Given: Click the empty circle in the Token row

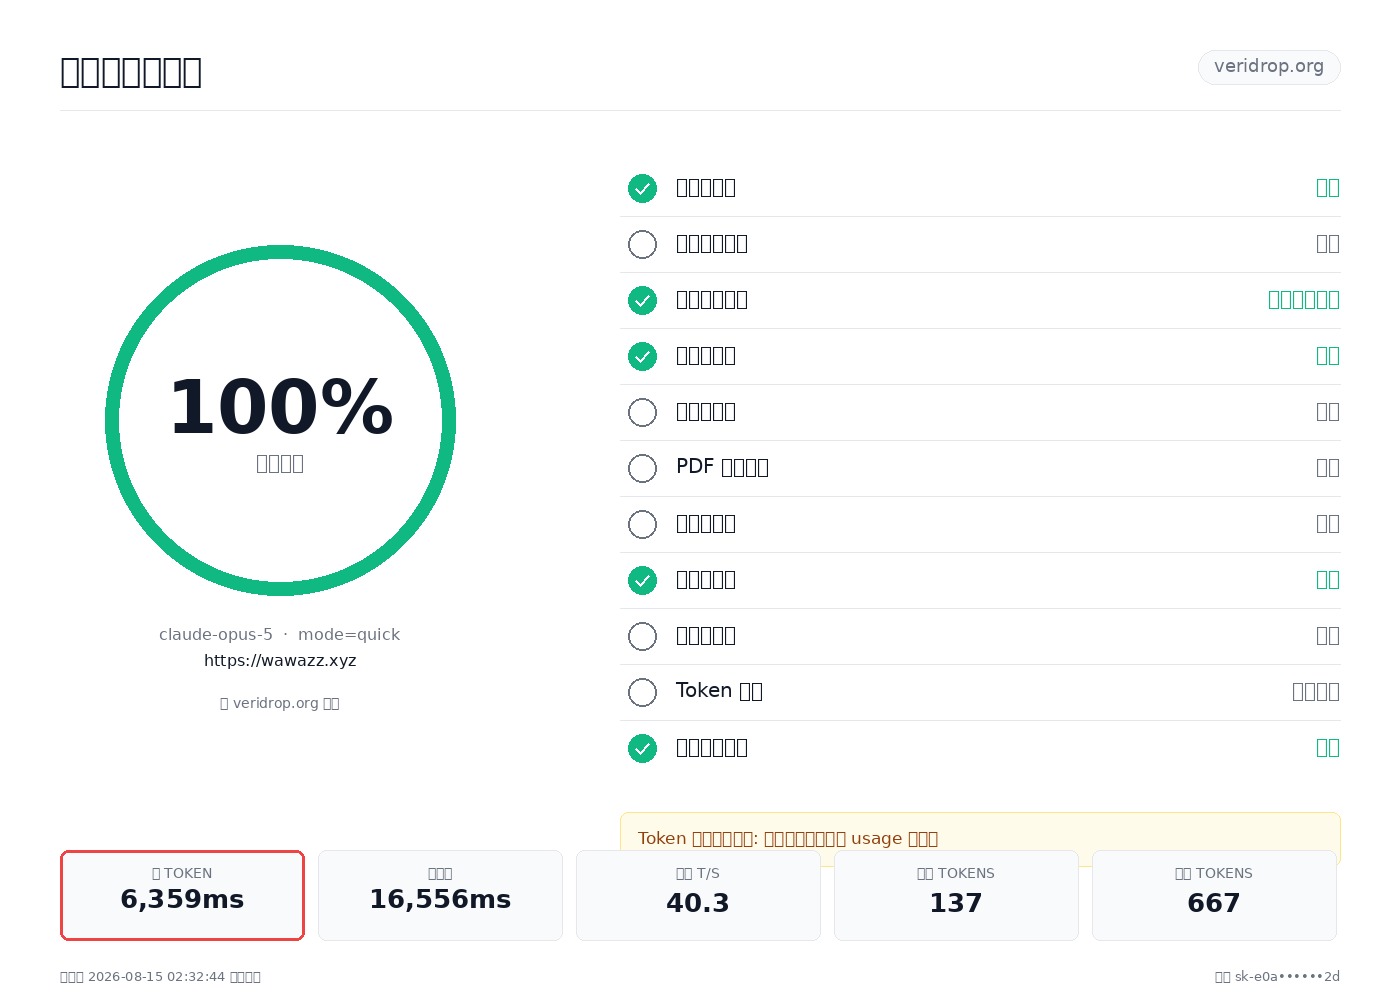Looking at the screenshot, I should tap(642, 692).
